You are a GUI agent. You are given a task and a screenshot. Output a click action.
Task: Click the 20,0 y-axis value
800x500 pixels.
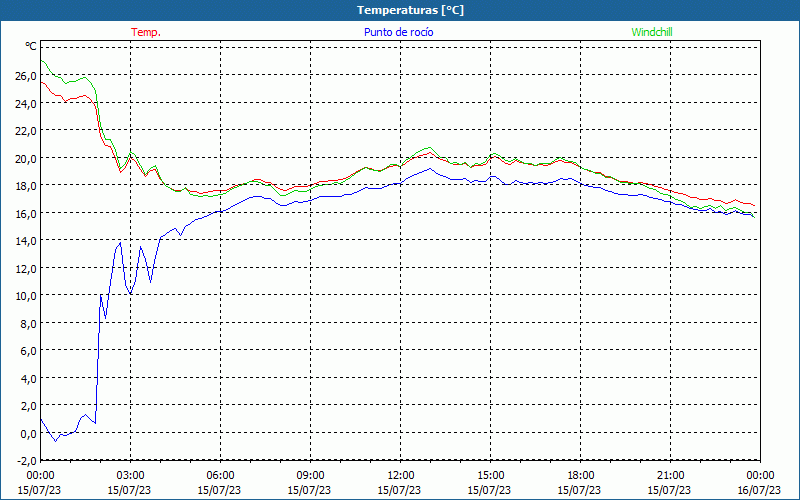[27, 159]
